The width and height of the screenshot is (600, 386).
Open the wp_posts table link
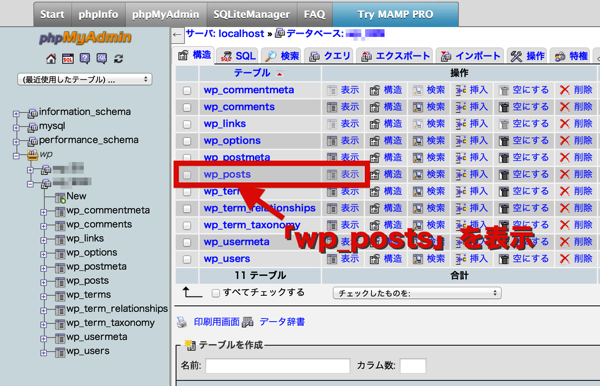point(227,174)
